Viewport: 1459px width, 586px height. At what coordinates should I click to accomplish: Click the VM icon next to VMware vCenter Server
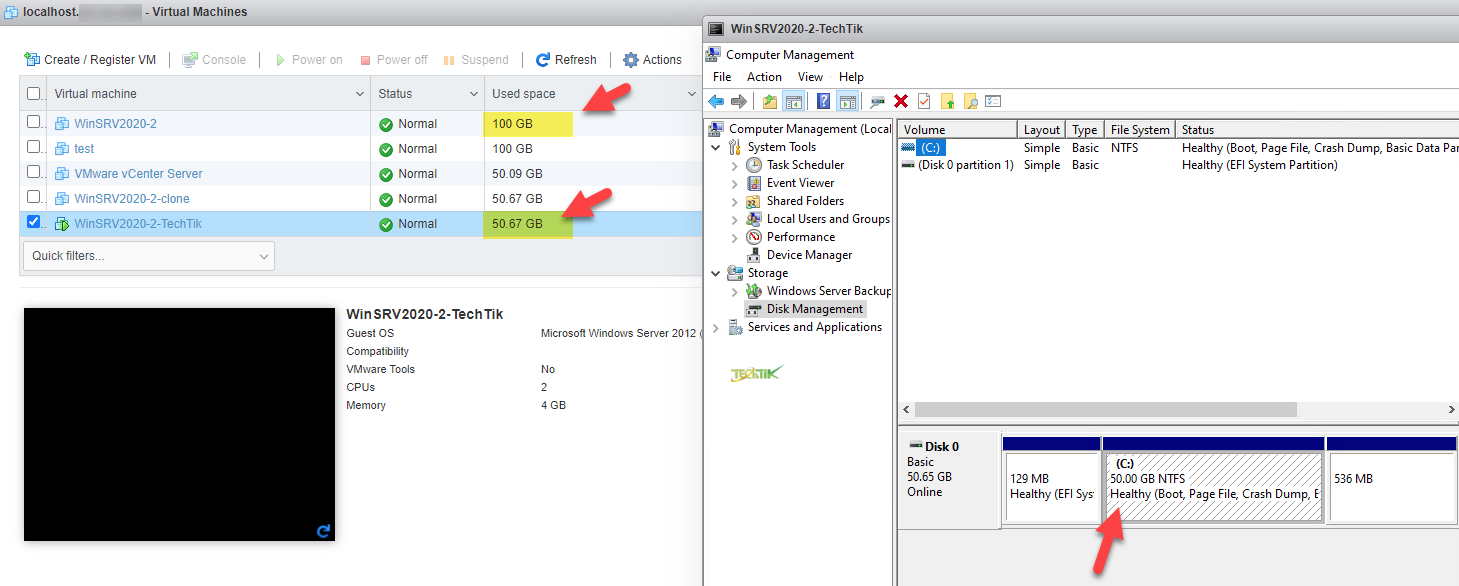click(62, 174)
